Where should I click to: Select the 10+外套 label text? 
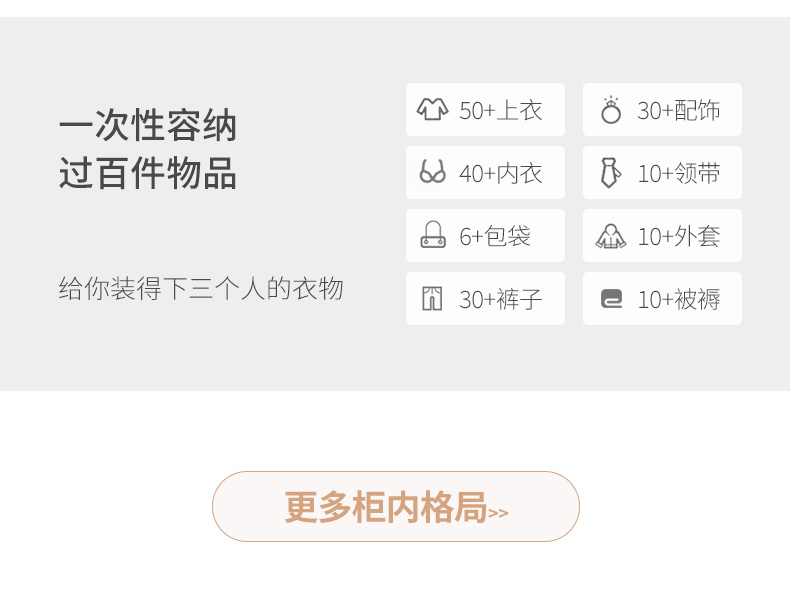pyautogui.click(x=678, y=236)
